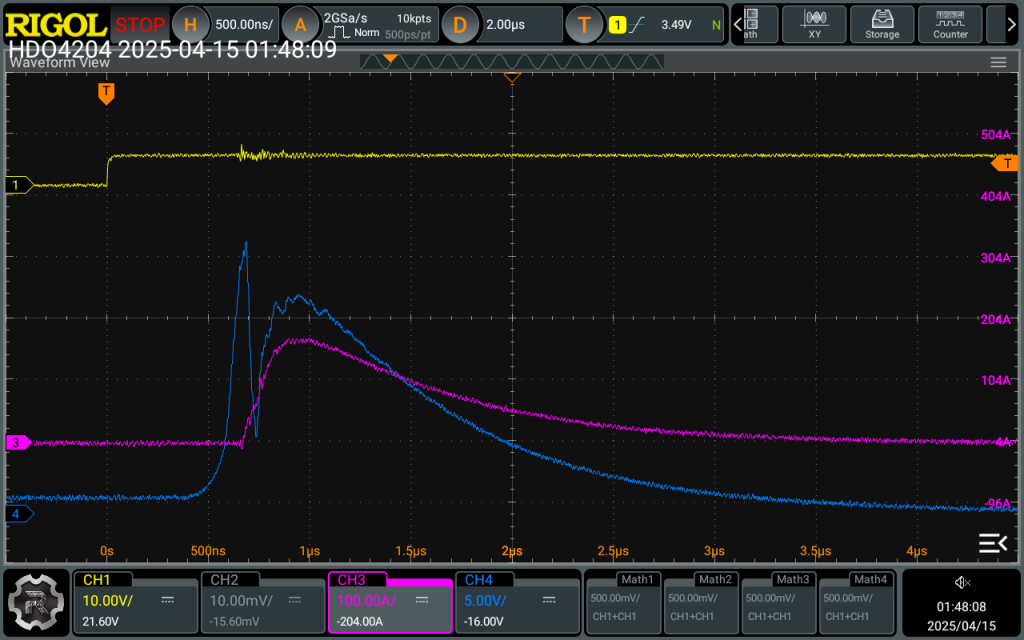Open the Counter tool
The image size is (1024, 640).
950,25
